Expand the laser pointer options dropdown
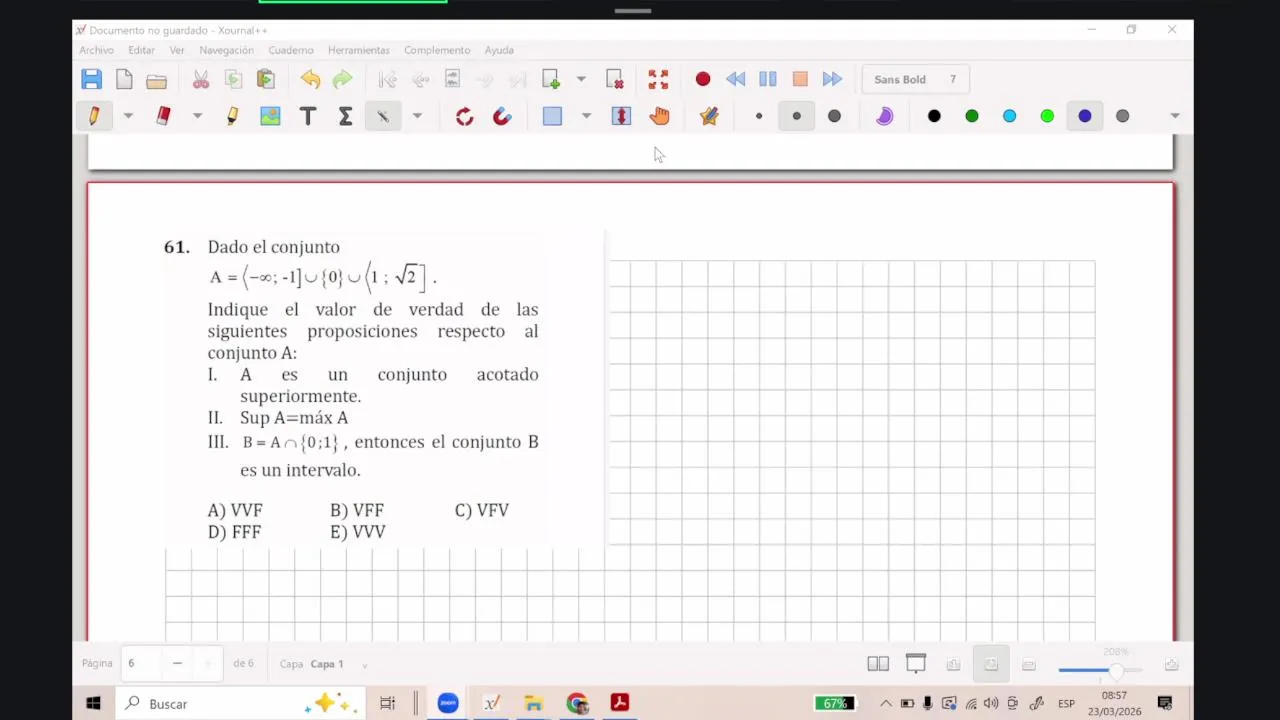Screen dimensions: 1280x720 (x=417, y=116)
